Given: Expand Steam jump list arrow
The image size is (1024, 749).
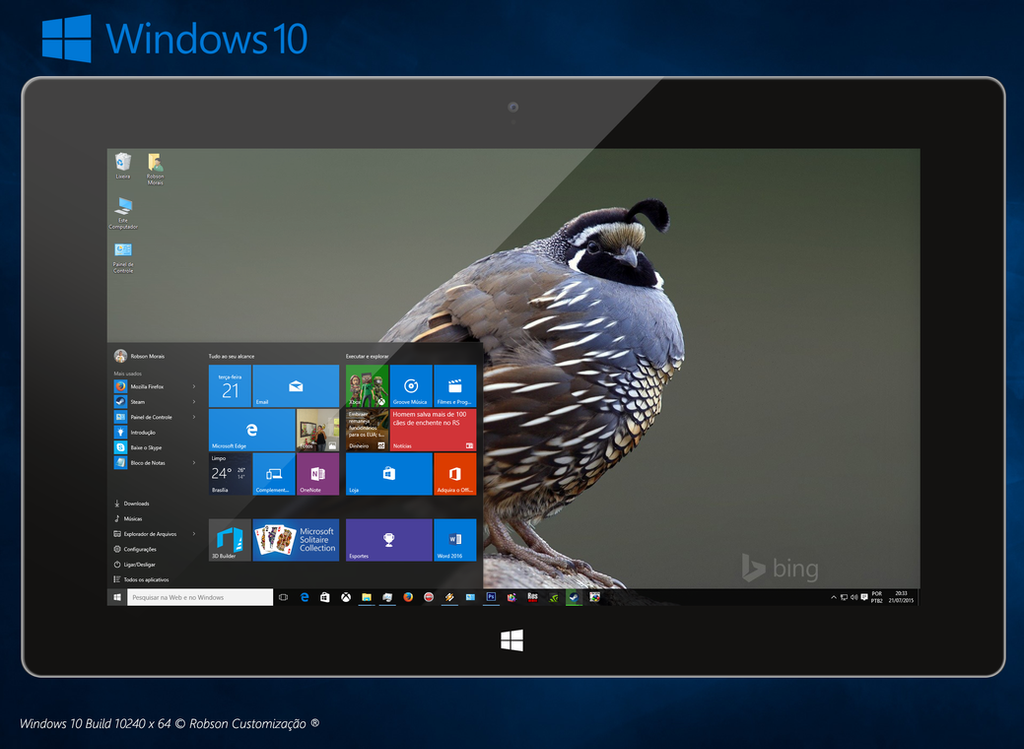Looking at the screenshot, I should (194, 402).
